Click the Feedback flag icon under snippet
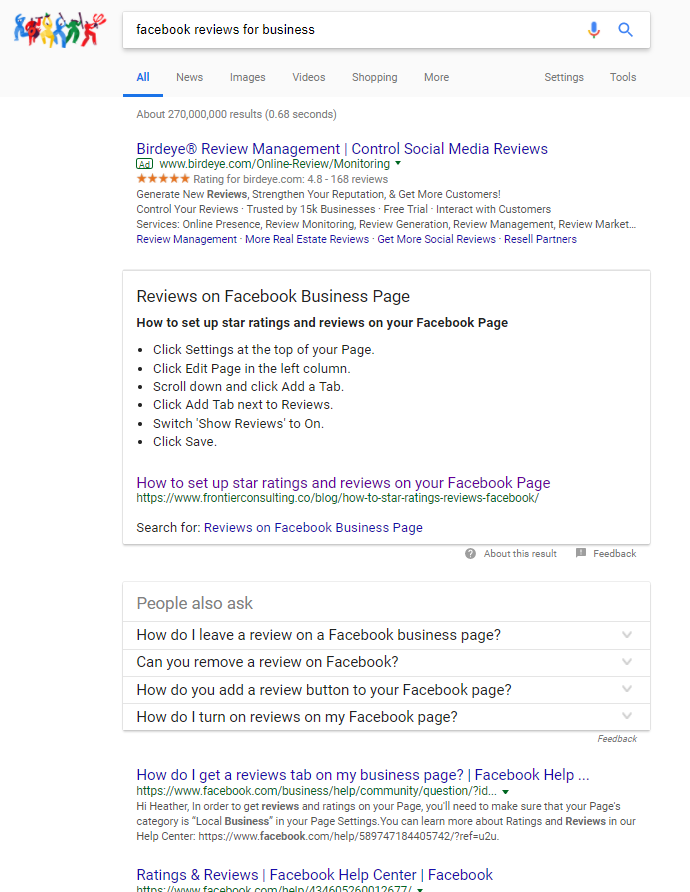Image resolution: width=690 pixels, height=892 pixels. (x=581, y=553)
